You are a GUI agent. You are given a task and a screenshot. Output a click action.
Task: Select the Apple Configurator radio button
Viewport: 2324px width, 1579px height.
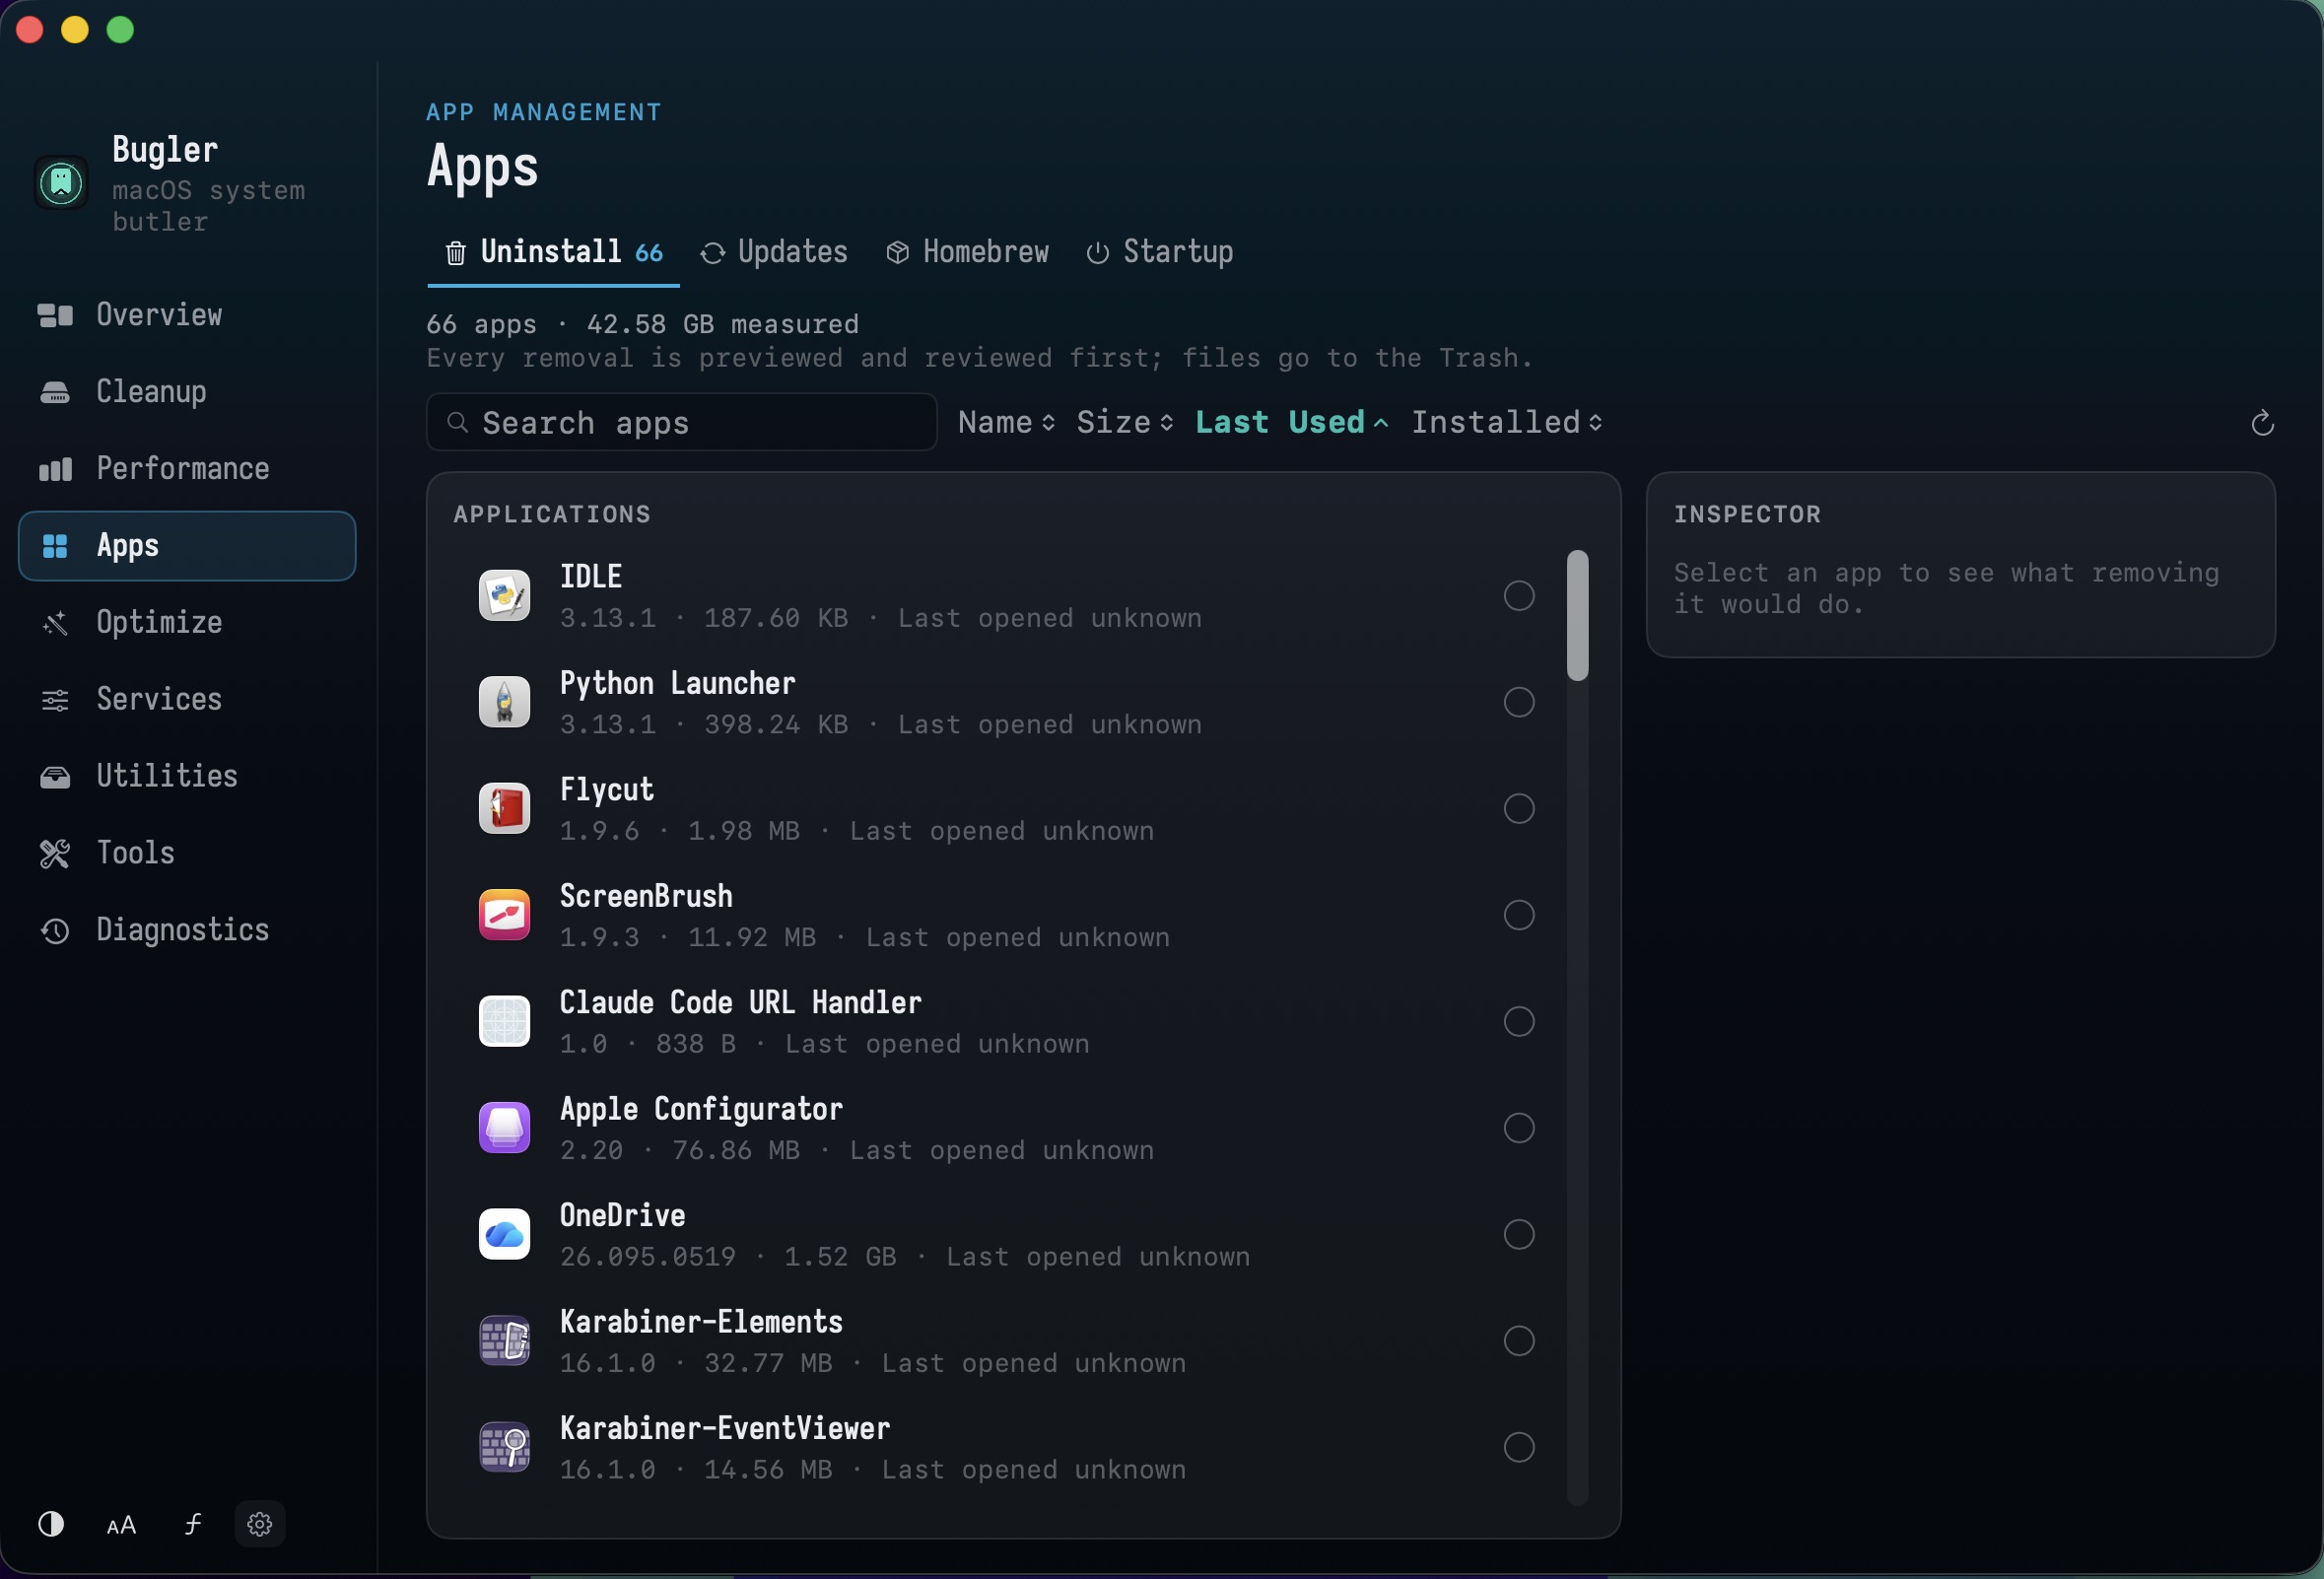pos(1519,1128)
